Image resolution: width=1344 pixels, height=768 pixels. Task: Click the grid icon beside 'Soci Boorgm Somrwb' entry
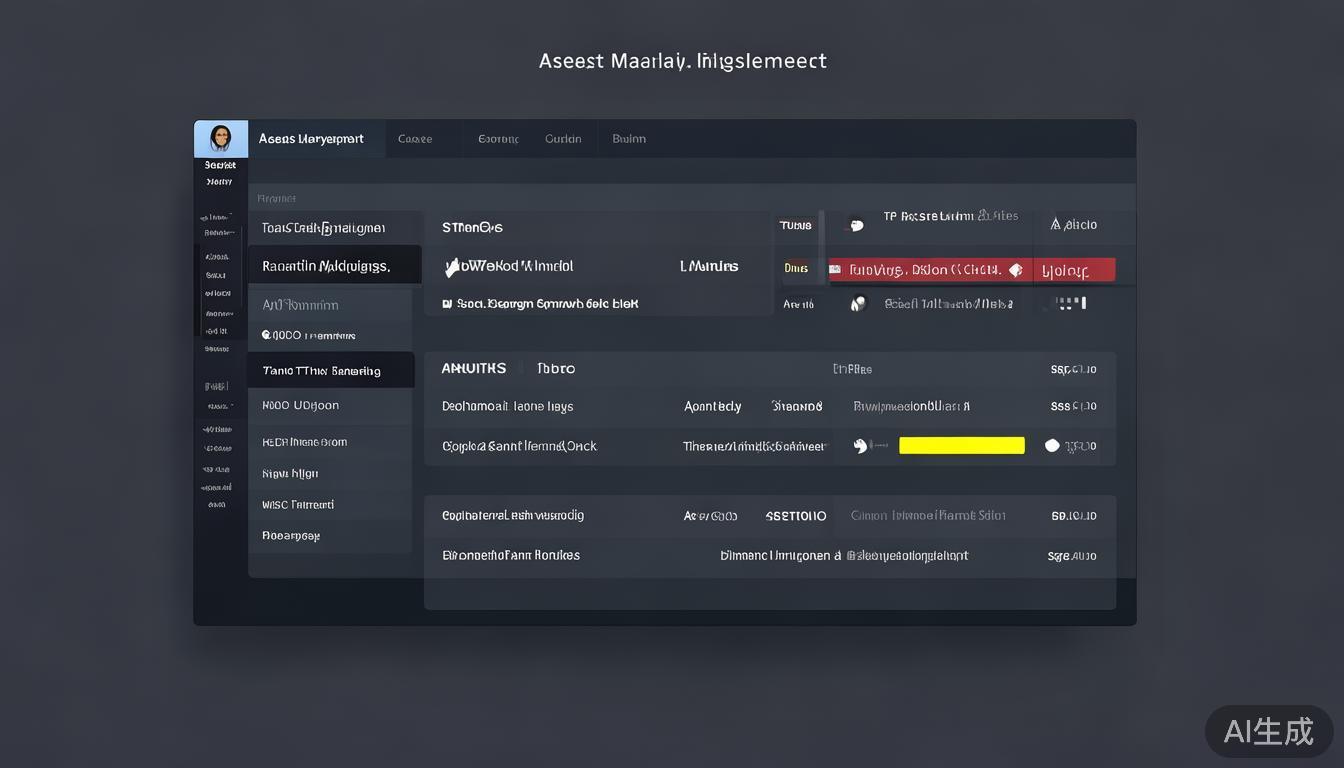click(x=449, y=303)
